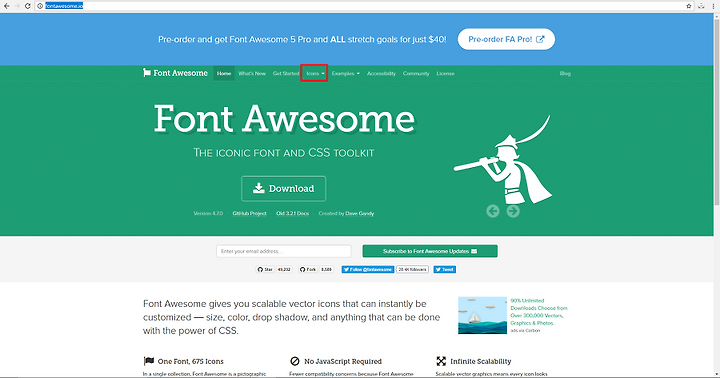Open the Get Started nav item
The image size is (720, 378).
(x=286, y=73)
